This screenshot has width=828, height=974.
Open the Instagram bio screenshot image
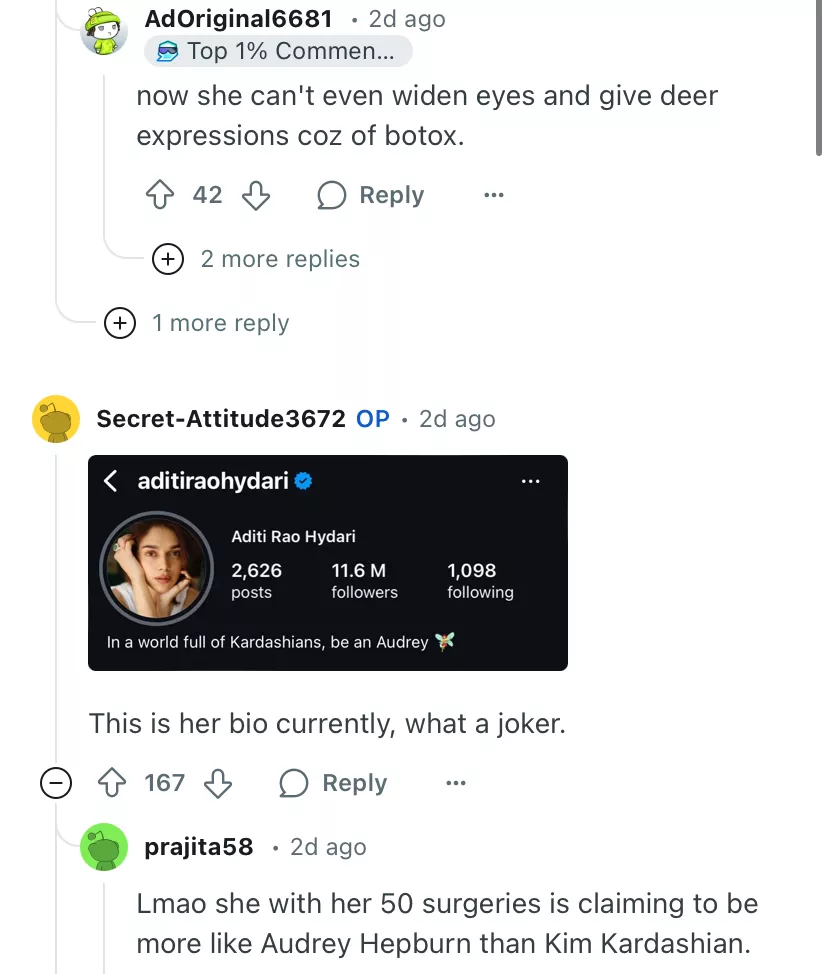coord(328,562)
